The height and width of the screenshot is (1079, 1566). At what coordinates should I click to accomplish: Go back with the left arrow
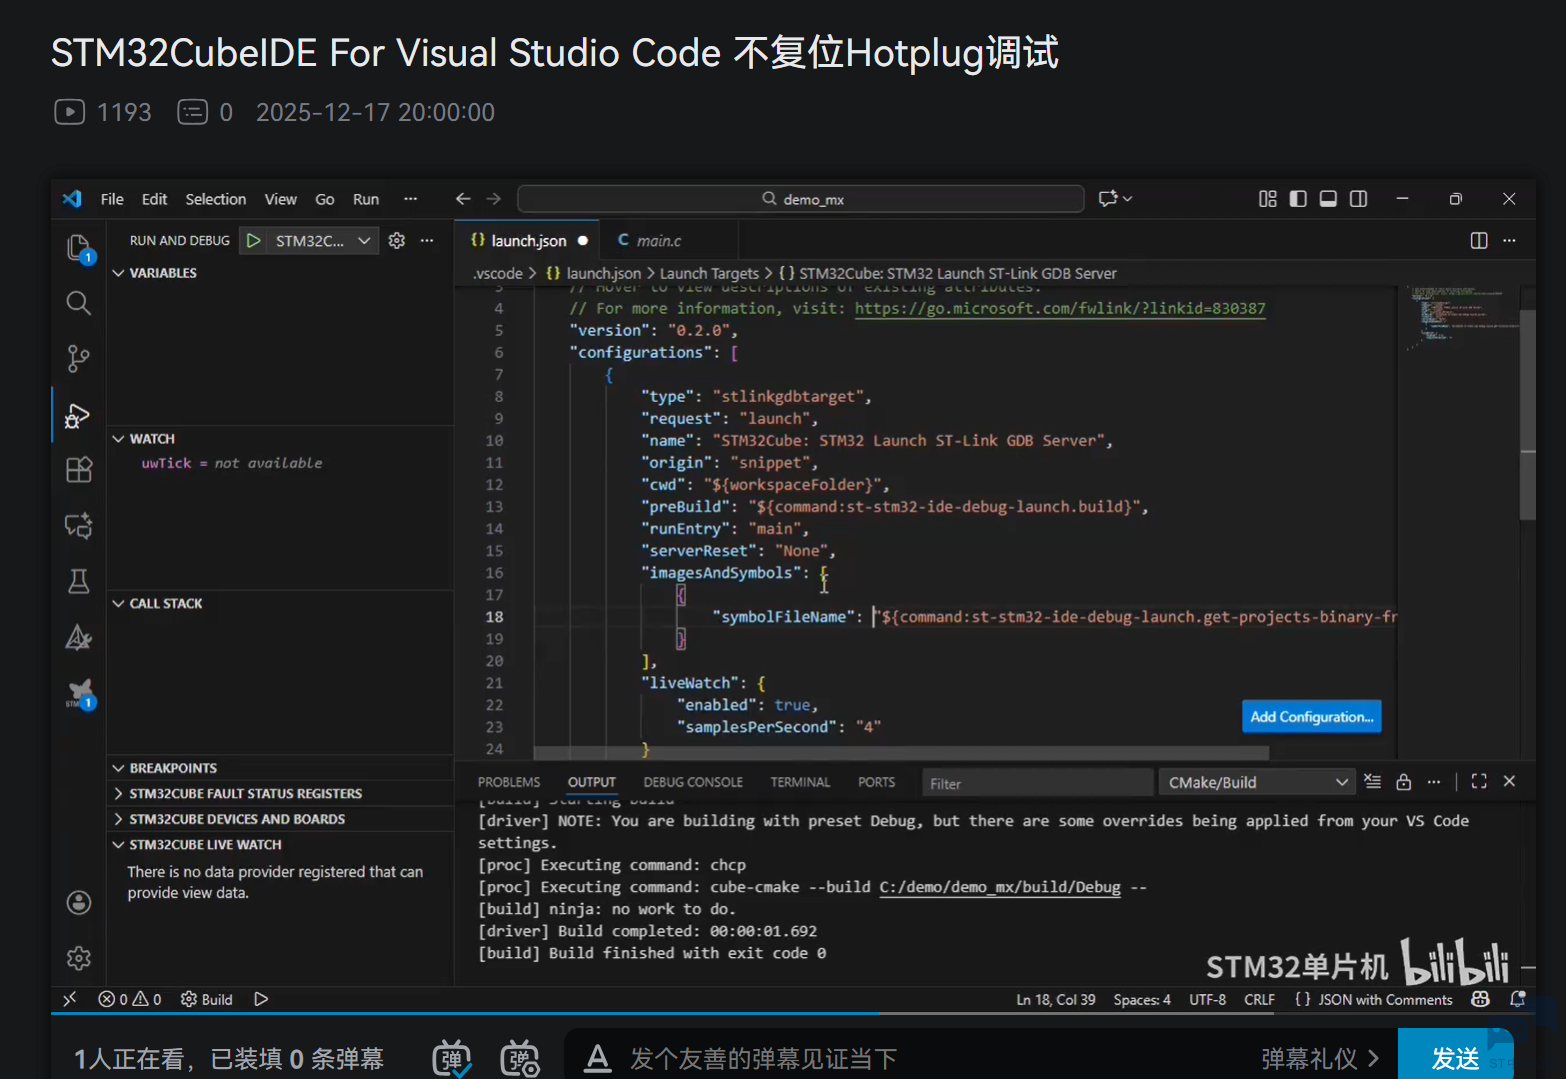point(463,199)
